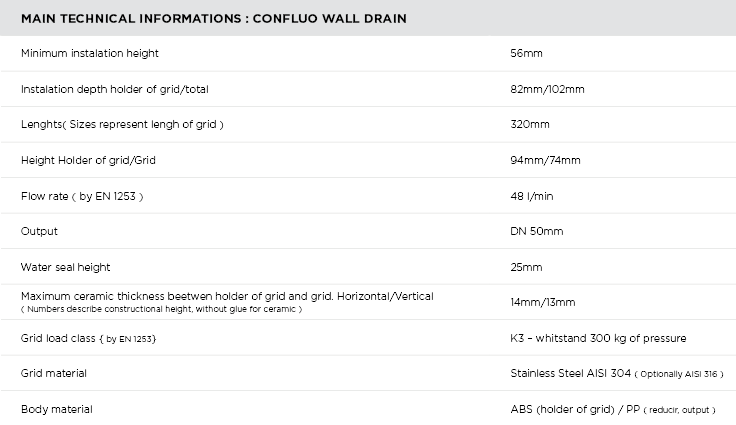Screen dimensions: 736x425
Task: Select the 56mm height value
Action: [526, 53]
